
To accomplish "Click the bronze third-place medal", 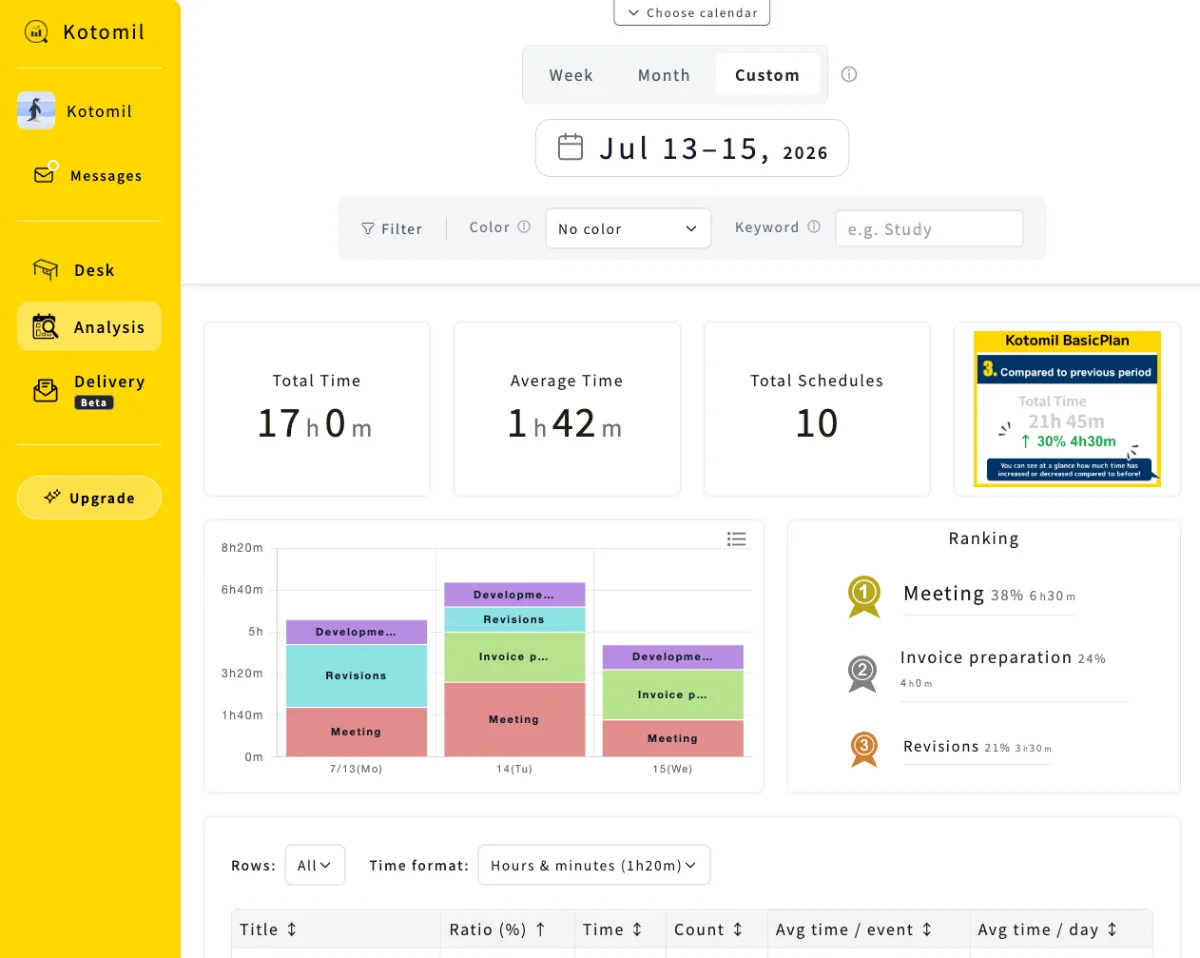I will (864, 748).
